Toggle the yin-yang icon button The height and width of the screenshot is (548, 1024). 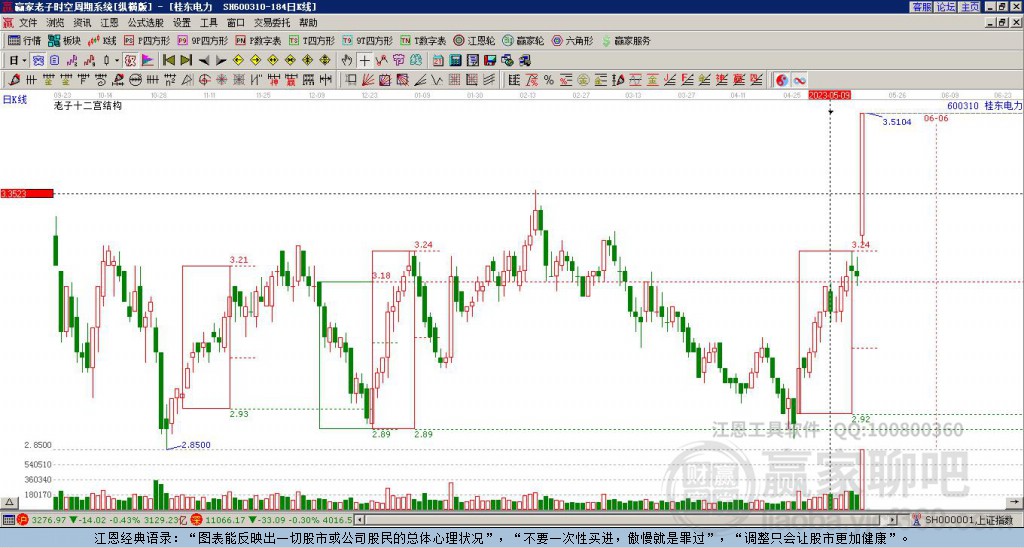coord(782,80)
